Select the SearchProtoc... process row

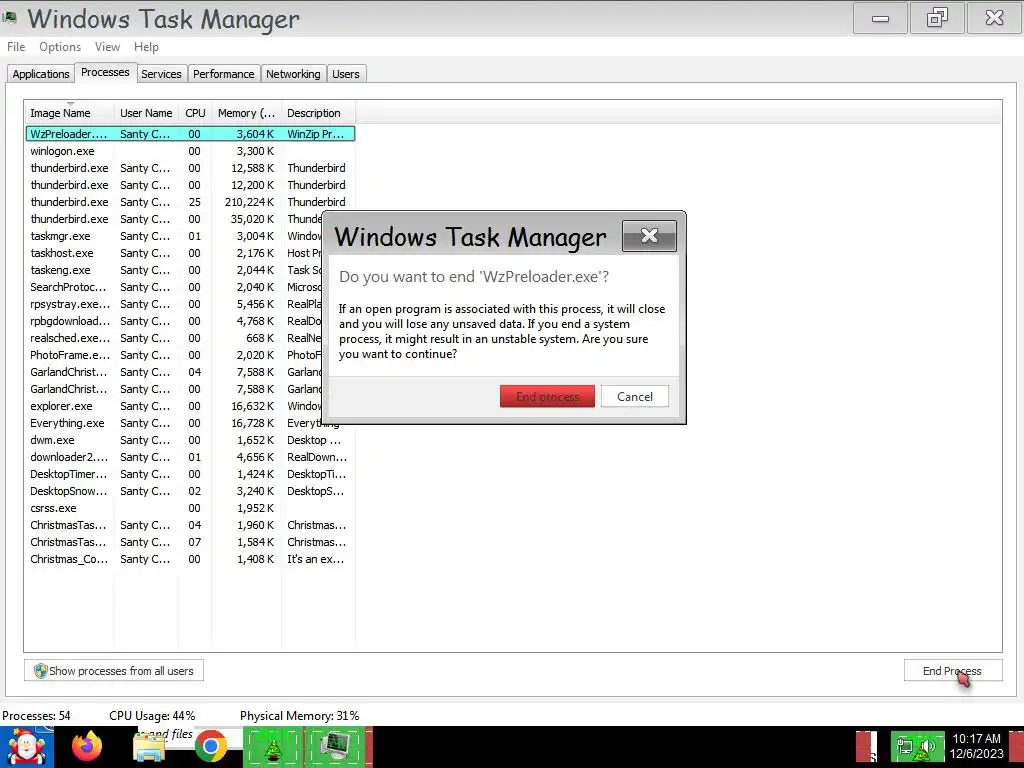tap(174, 287)
